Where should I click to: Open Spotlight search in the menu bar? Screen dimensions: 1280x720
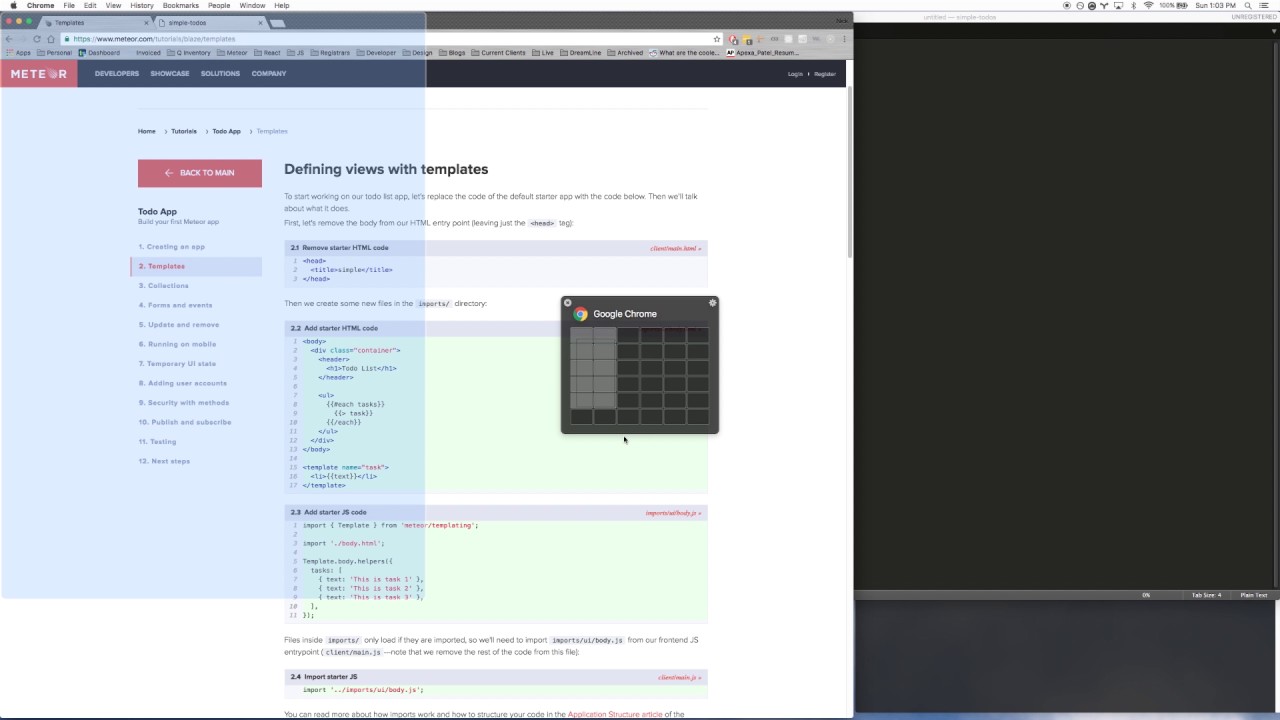(1248, 5)
